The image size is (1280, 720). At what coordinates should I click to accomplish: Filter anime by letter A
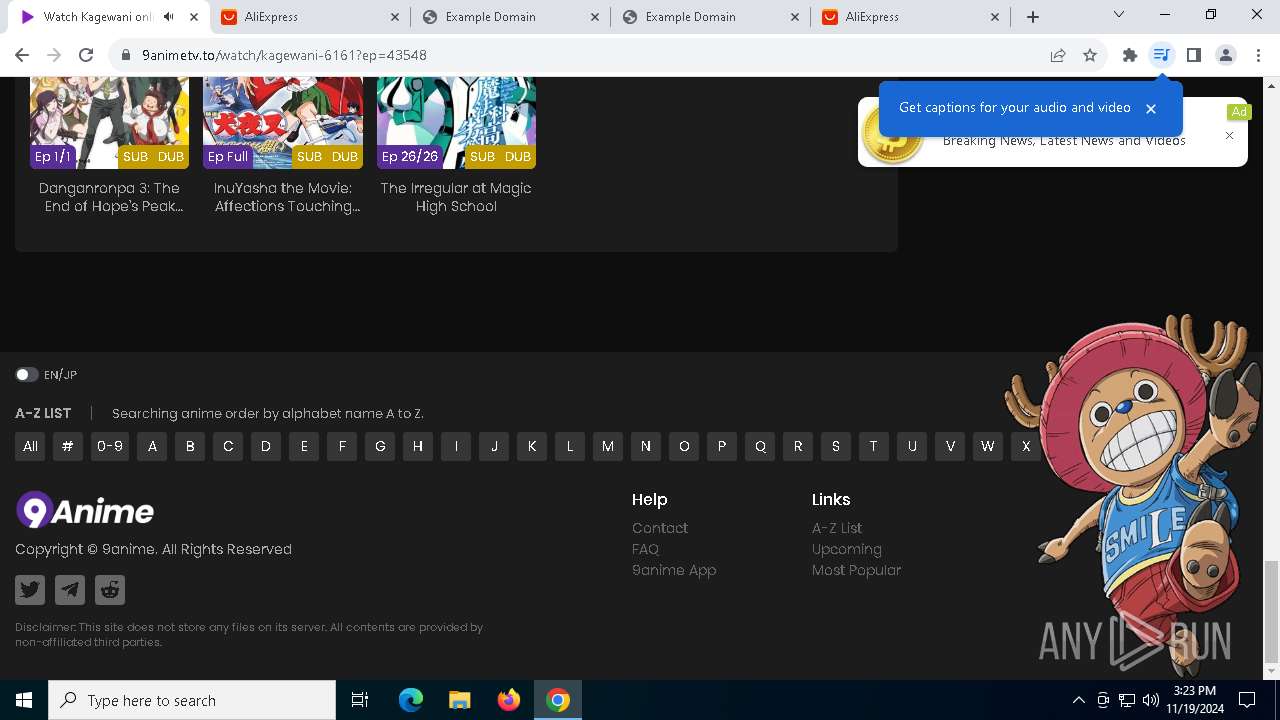click(152, 446)
